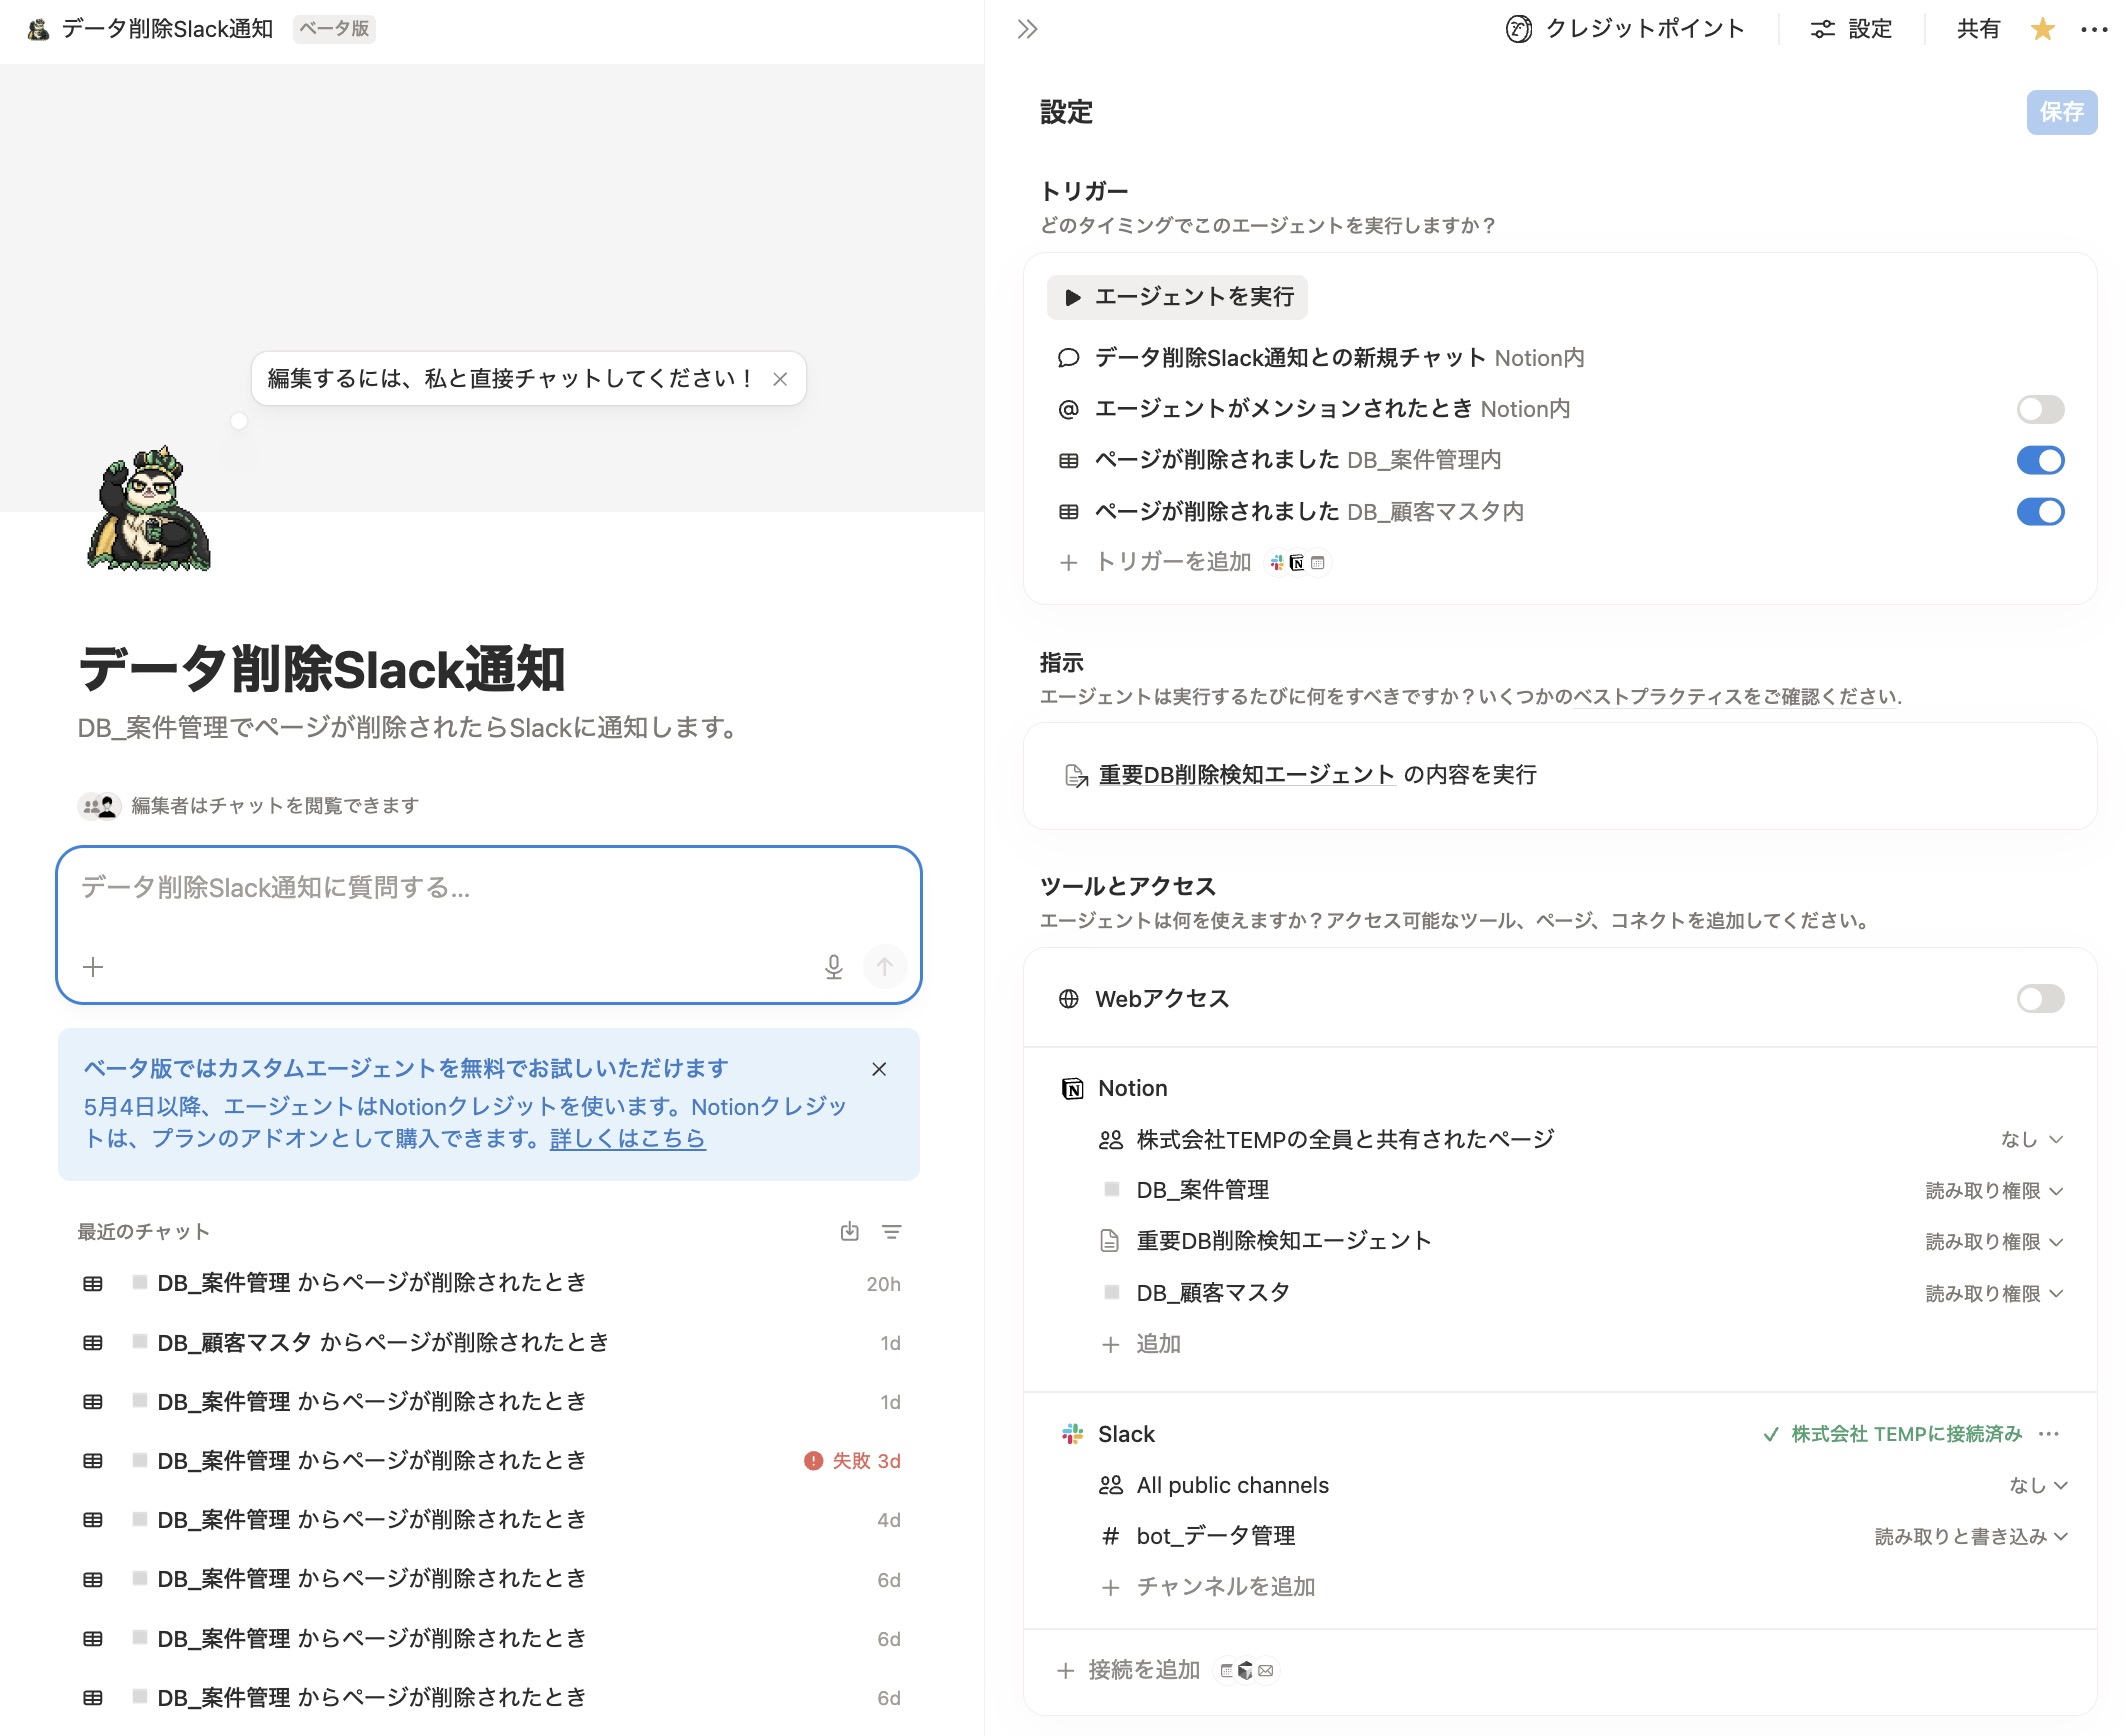Click the table icon of the DB_顧客マスタ内 trigger
Screen dimensions: 2126x1736
(1068, 512)
